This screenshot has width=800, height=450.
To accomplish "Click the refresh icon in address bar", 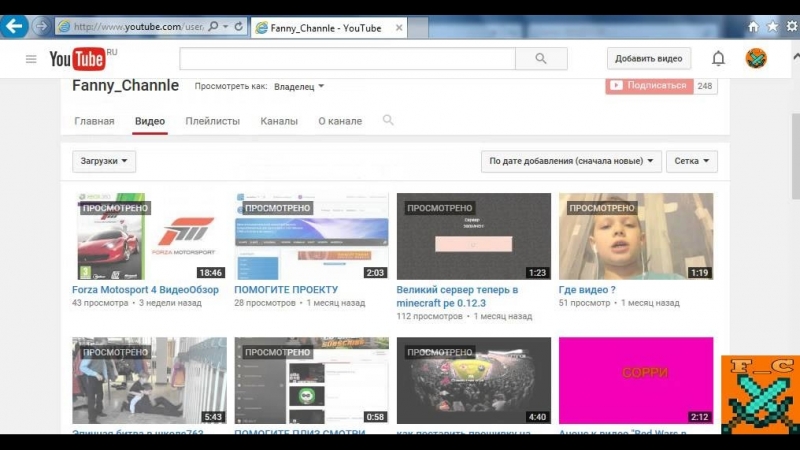I will pyautogui.click(x=239, y=26).
